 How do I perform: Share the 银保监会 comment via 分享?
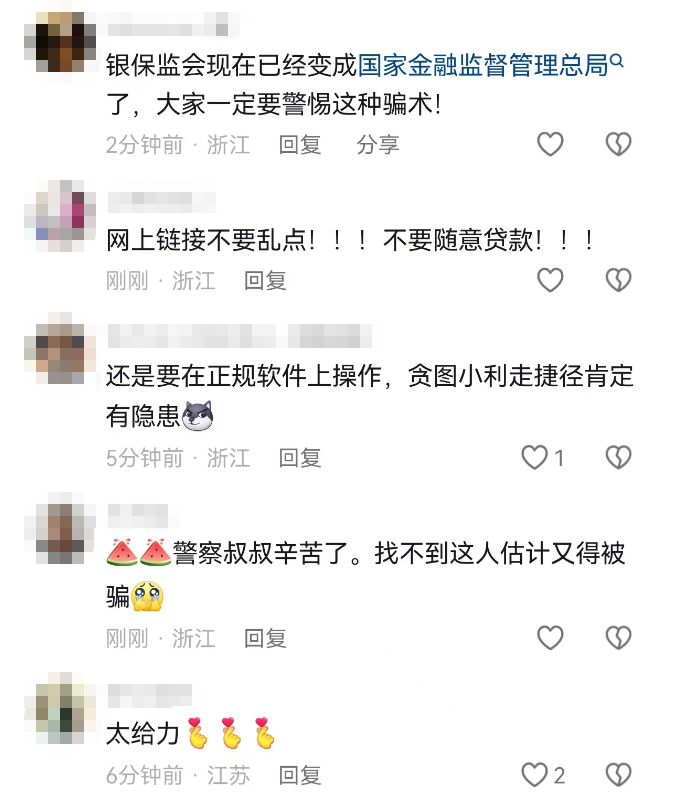tap(378, 145)
